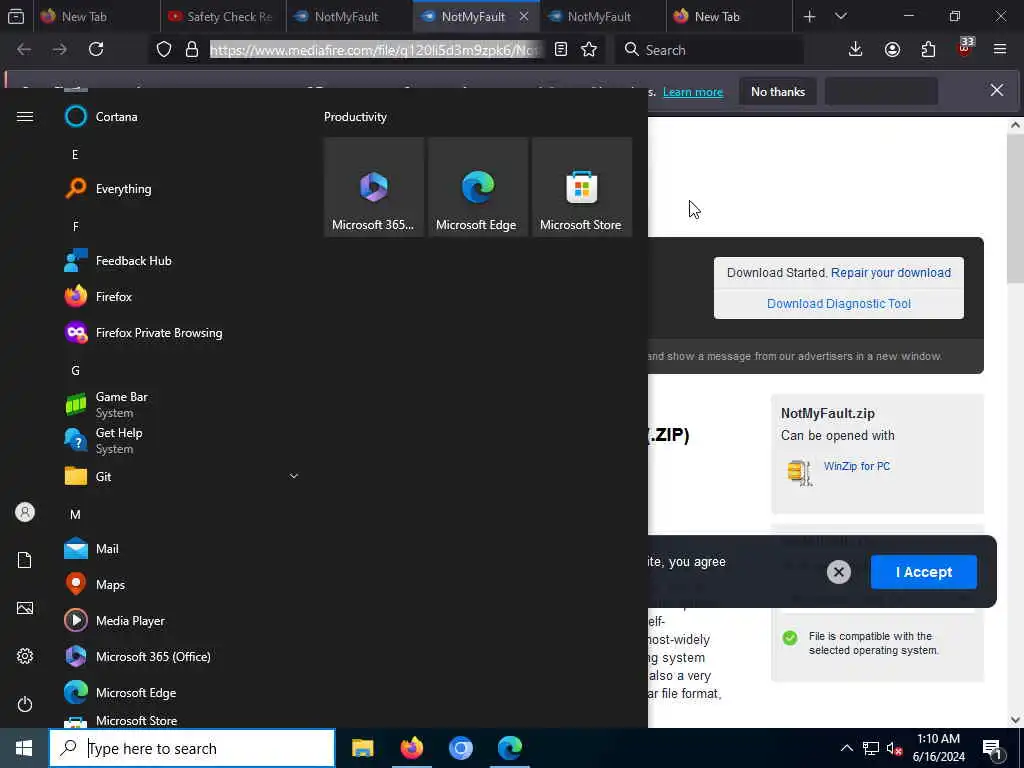Expand the Start menu hamburger

point(25,116)
